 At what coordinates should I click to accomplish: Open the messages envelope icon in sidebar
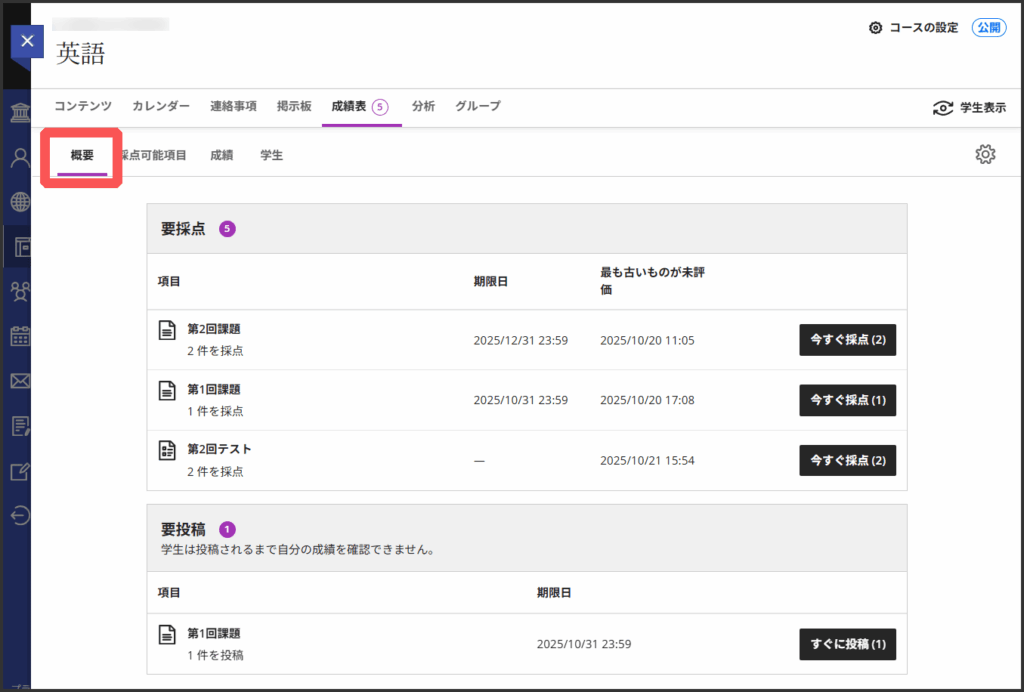20,381
